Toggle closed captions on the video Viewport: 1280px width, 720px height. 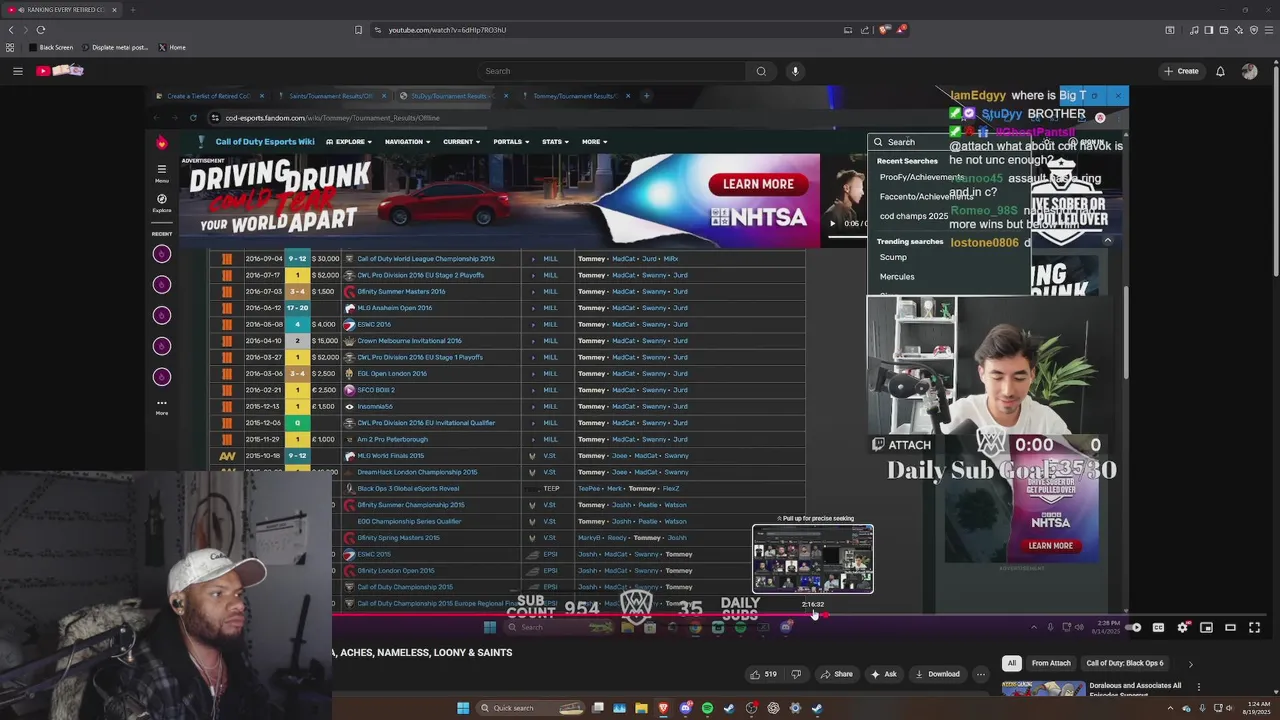[x=1158, y=627]
